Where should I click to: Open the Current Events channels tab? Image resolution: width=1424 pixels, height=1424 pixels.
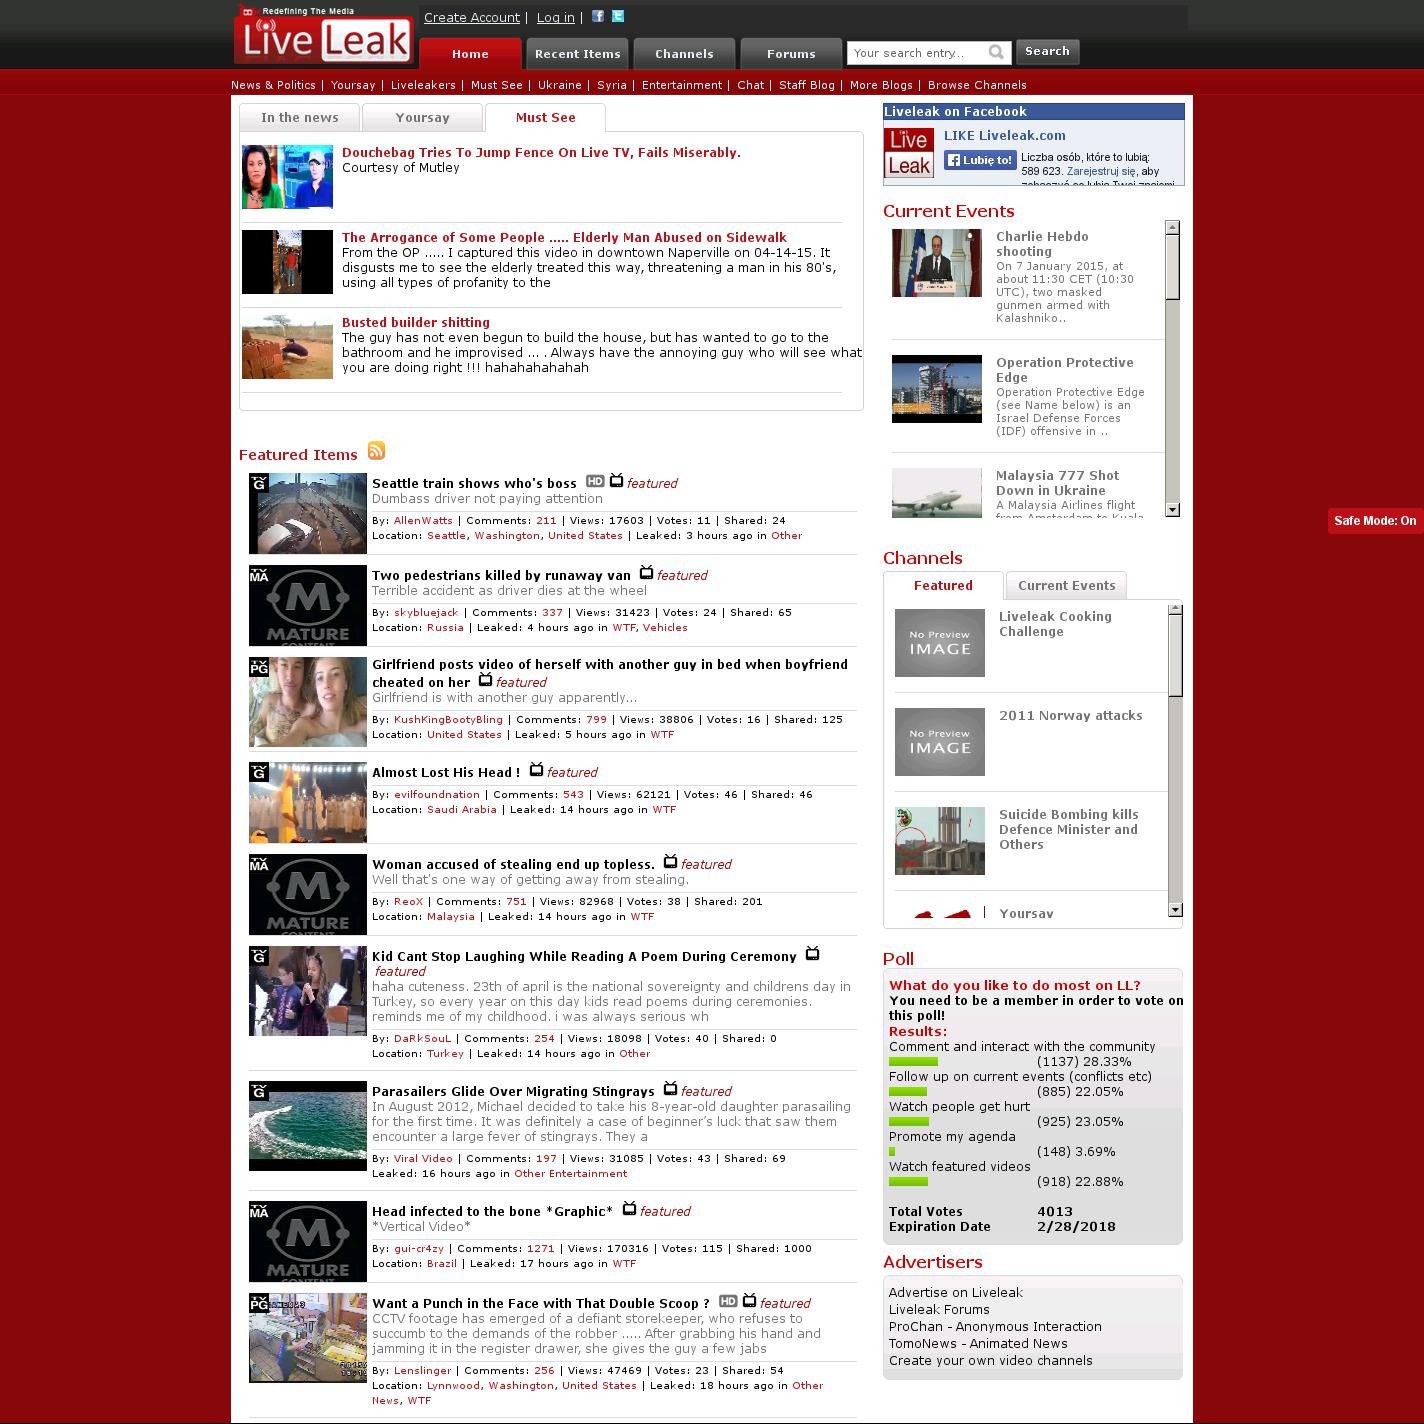click(x=1066, y=586)
